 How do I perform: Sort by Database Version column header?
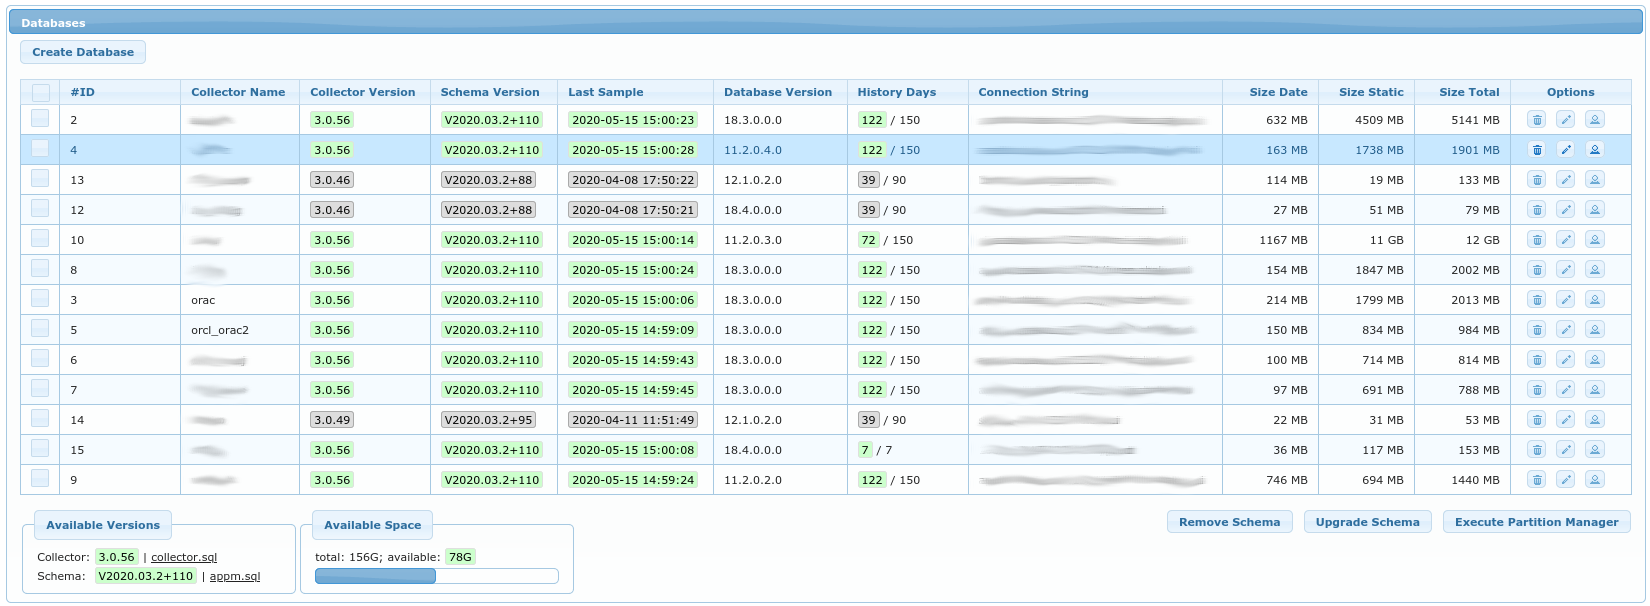(x=778, y=92)
